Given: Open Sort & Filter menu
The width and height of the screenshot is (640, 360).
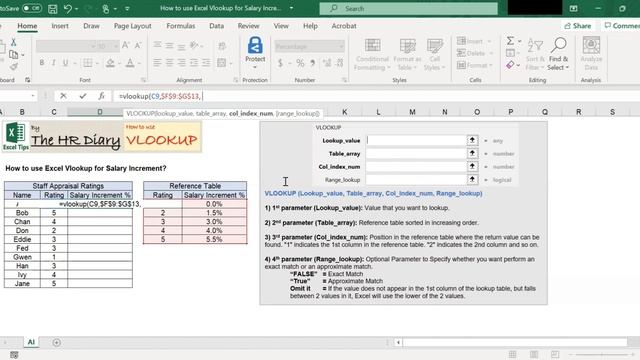Looking at the screenshot, I should (535, 54).
